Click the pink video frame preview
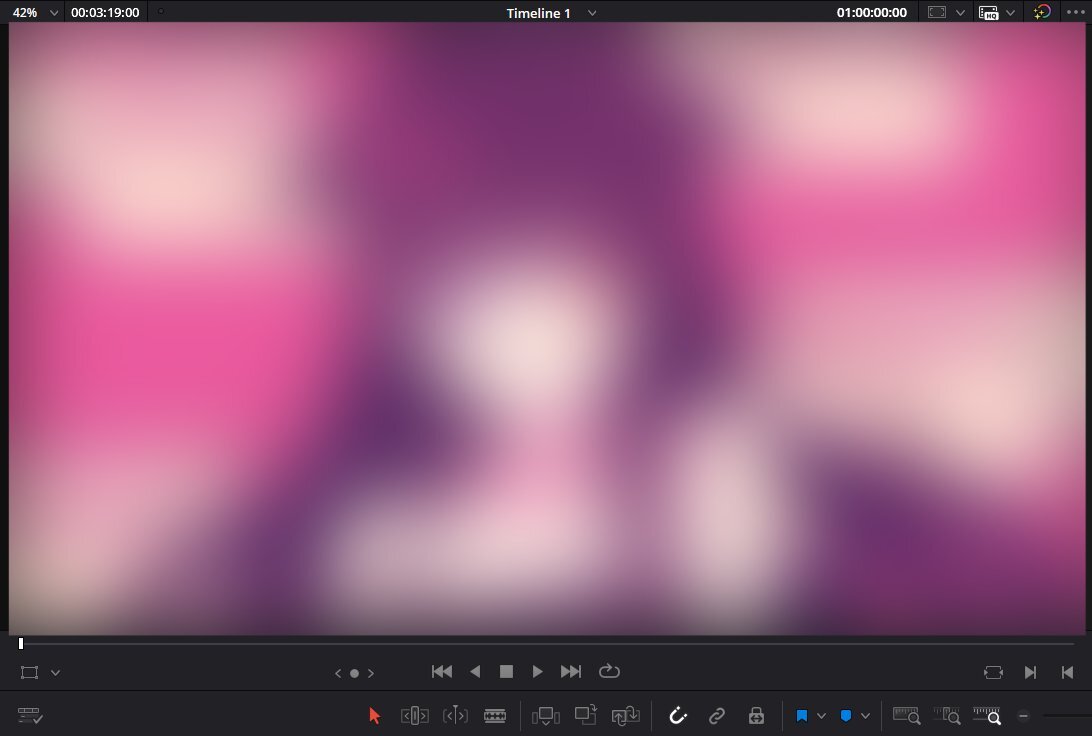Image resolution: width=1092 pixels, height=736 pixels. pyautogui.click(x=547, y=329)
